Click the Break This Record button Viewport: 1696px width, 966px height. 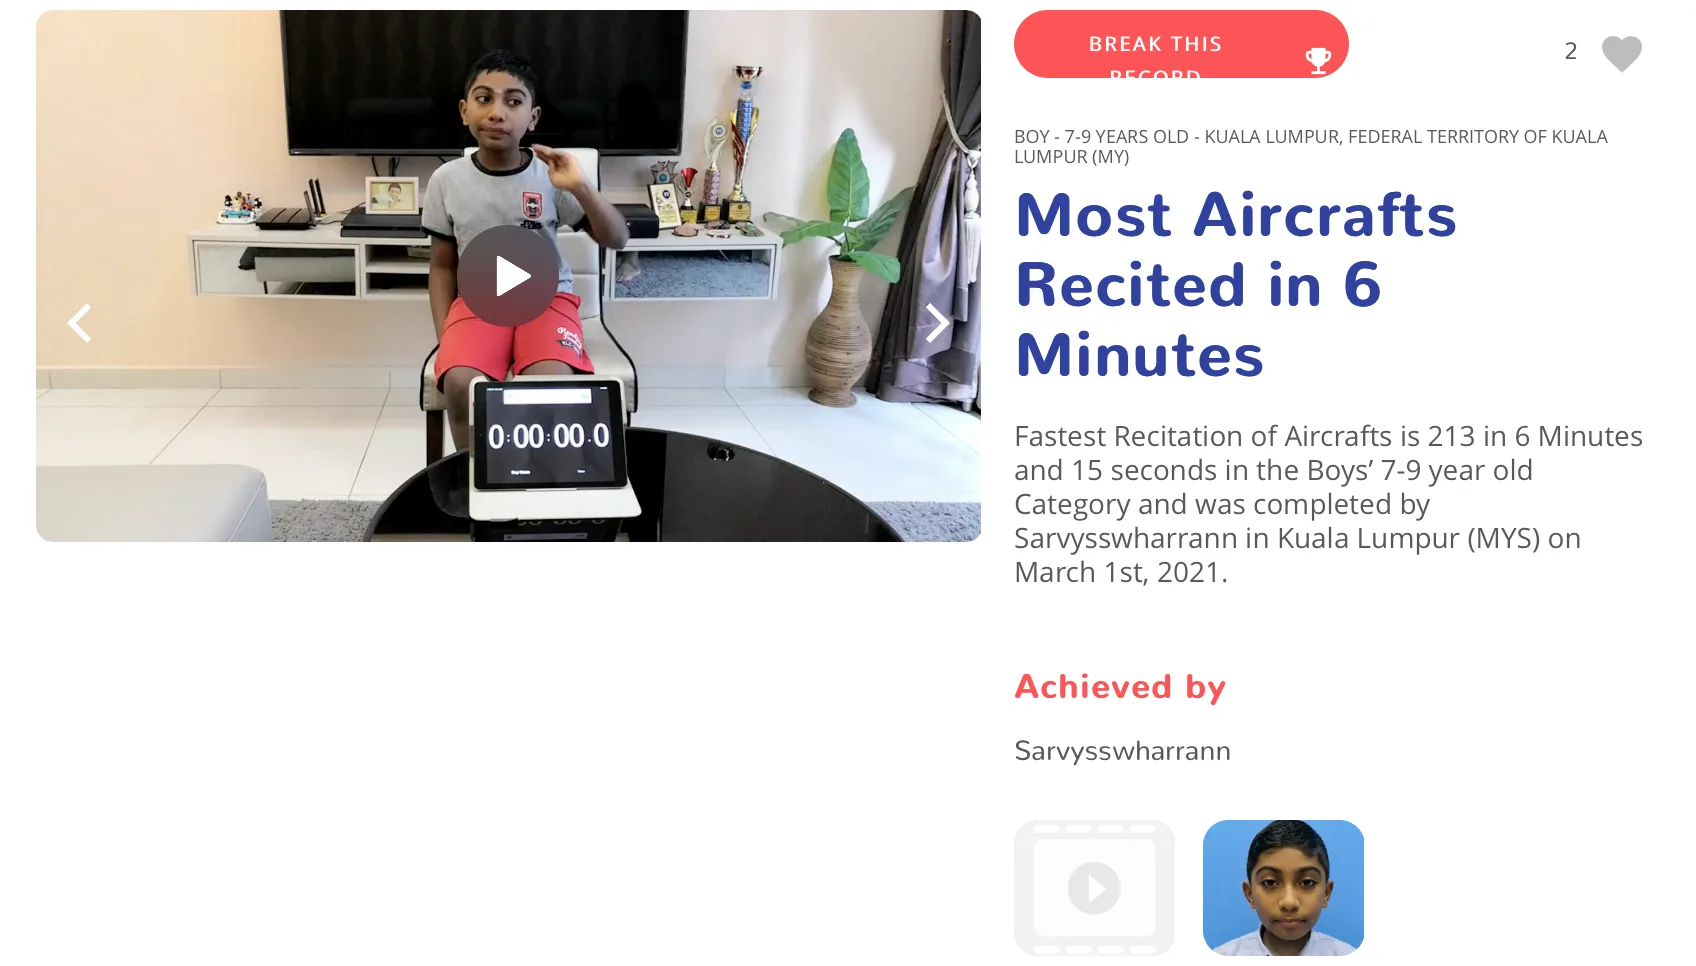coord(1181,44)
